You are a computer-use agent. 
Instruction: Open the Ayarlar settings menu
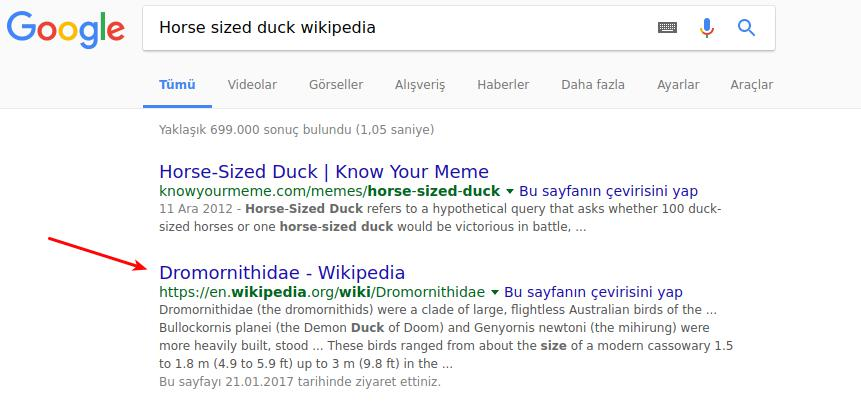pos(678,85)
